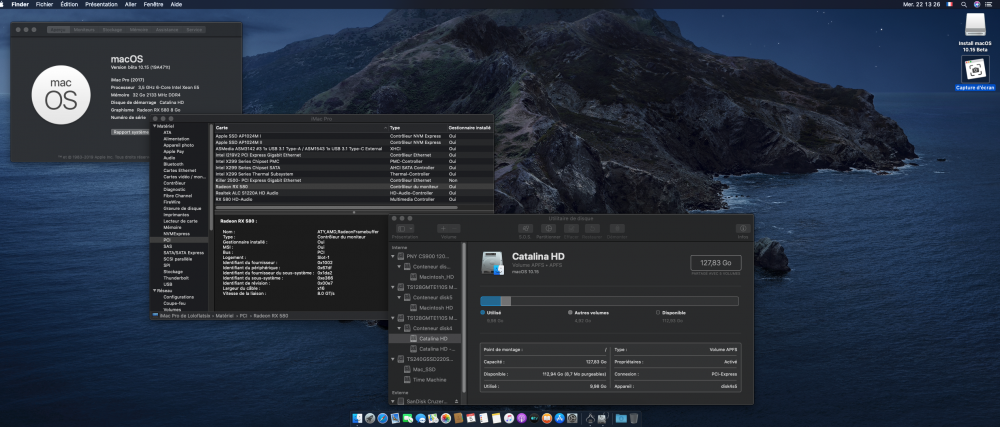Screen dimensions: 1000x427
Task: Open the Fichier menu
Action: click(44, 4)
